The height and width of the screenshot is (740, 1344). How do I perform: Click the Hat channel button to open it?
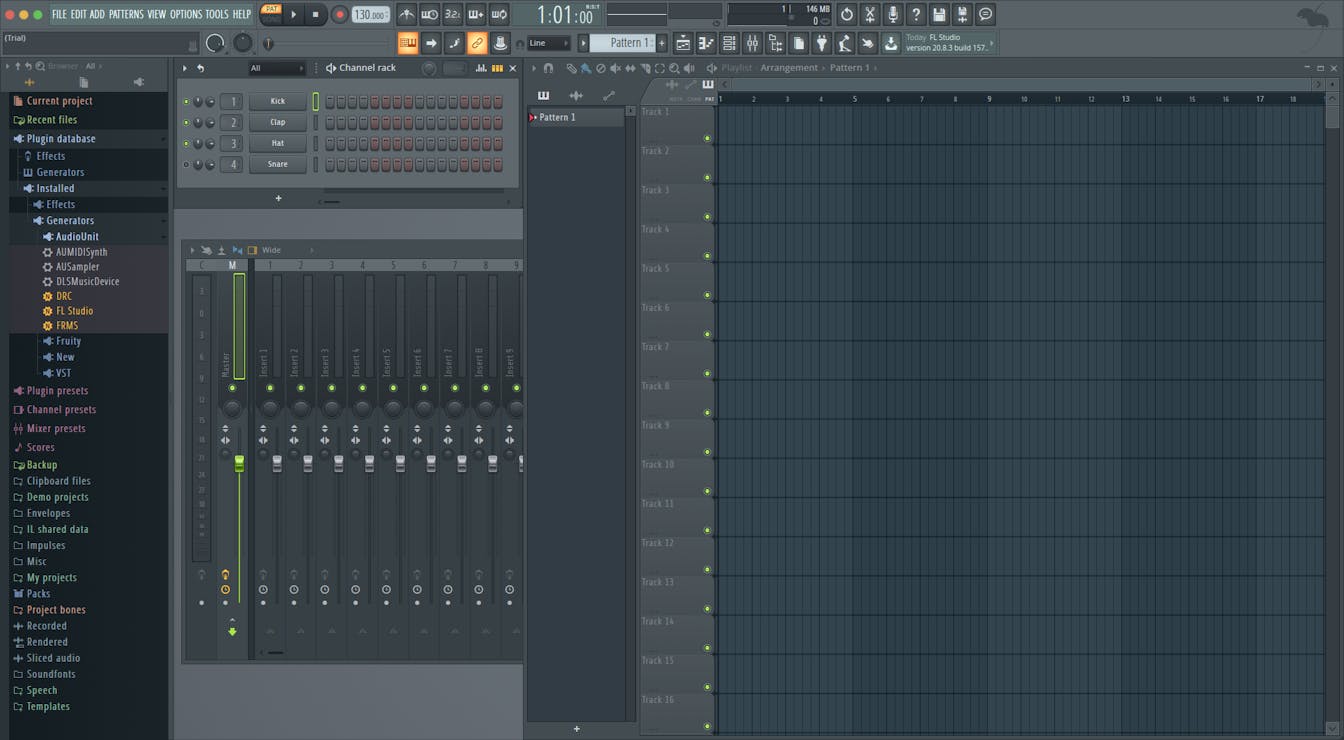click(x=278, y=143)
